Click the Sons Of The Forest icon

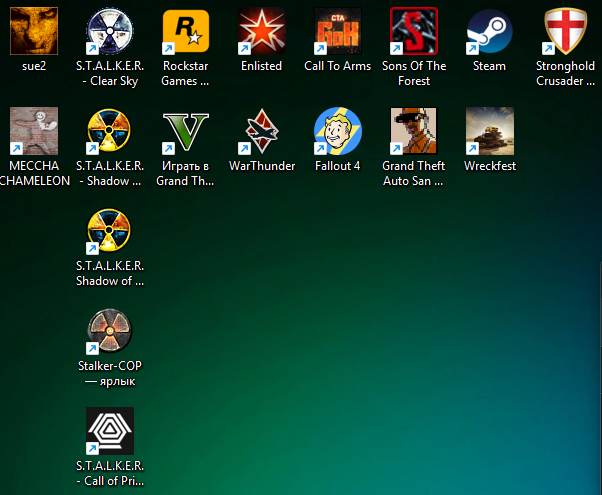[414, 31]
